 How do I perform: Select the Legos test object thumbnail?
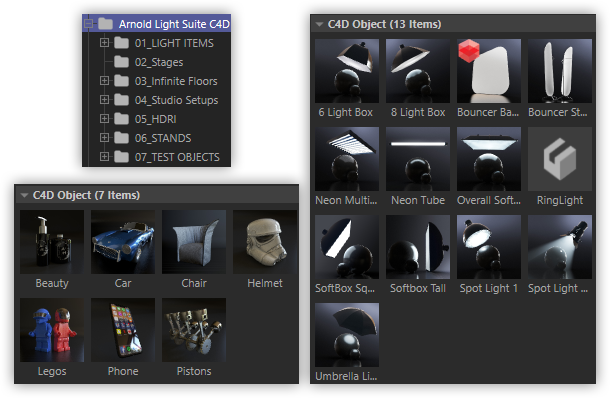click(52, 330)
